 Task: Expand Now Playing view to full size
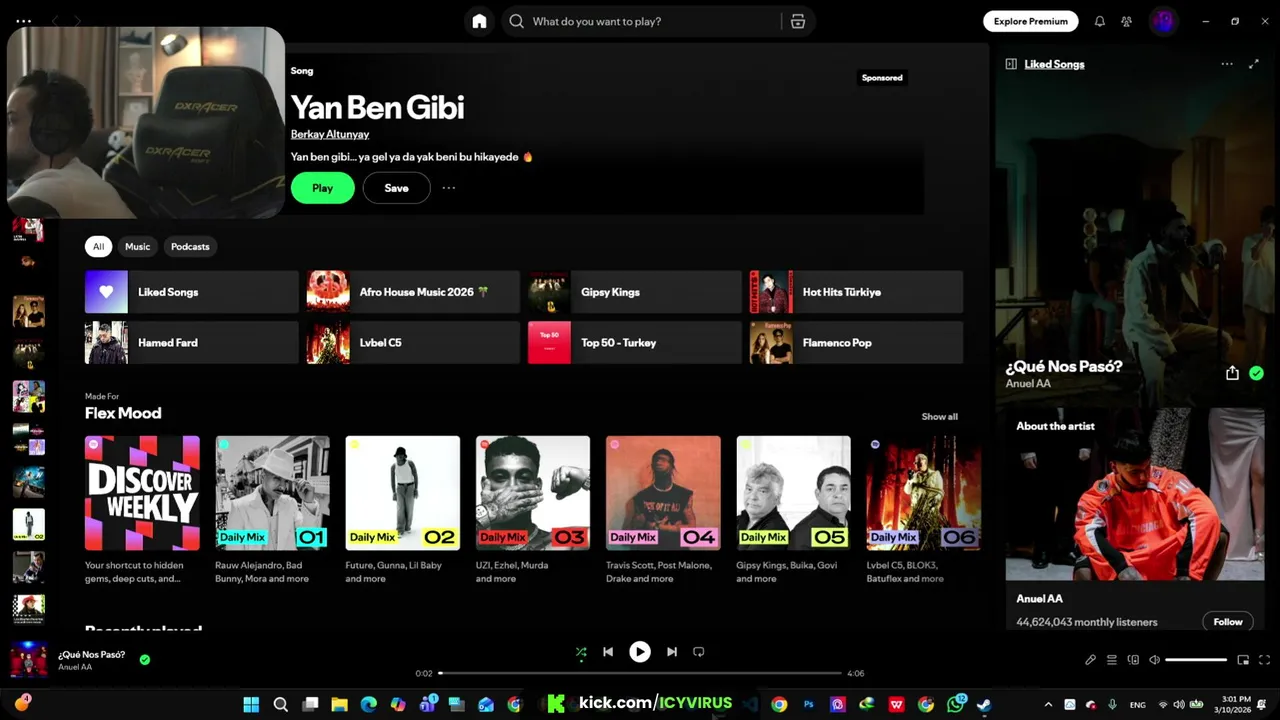(1254, 64)
